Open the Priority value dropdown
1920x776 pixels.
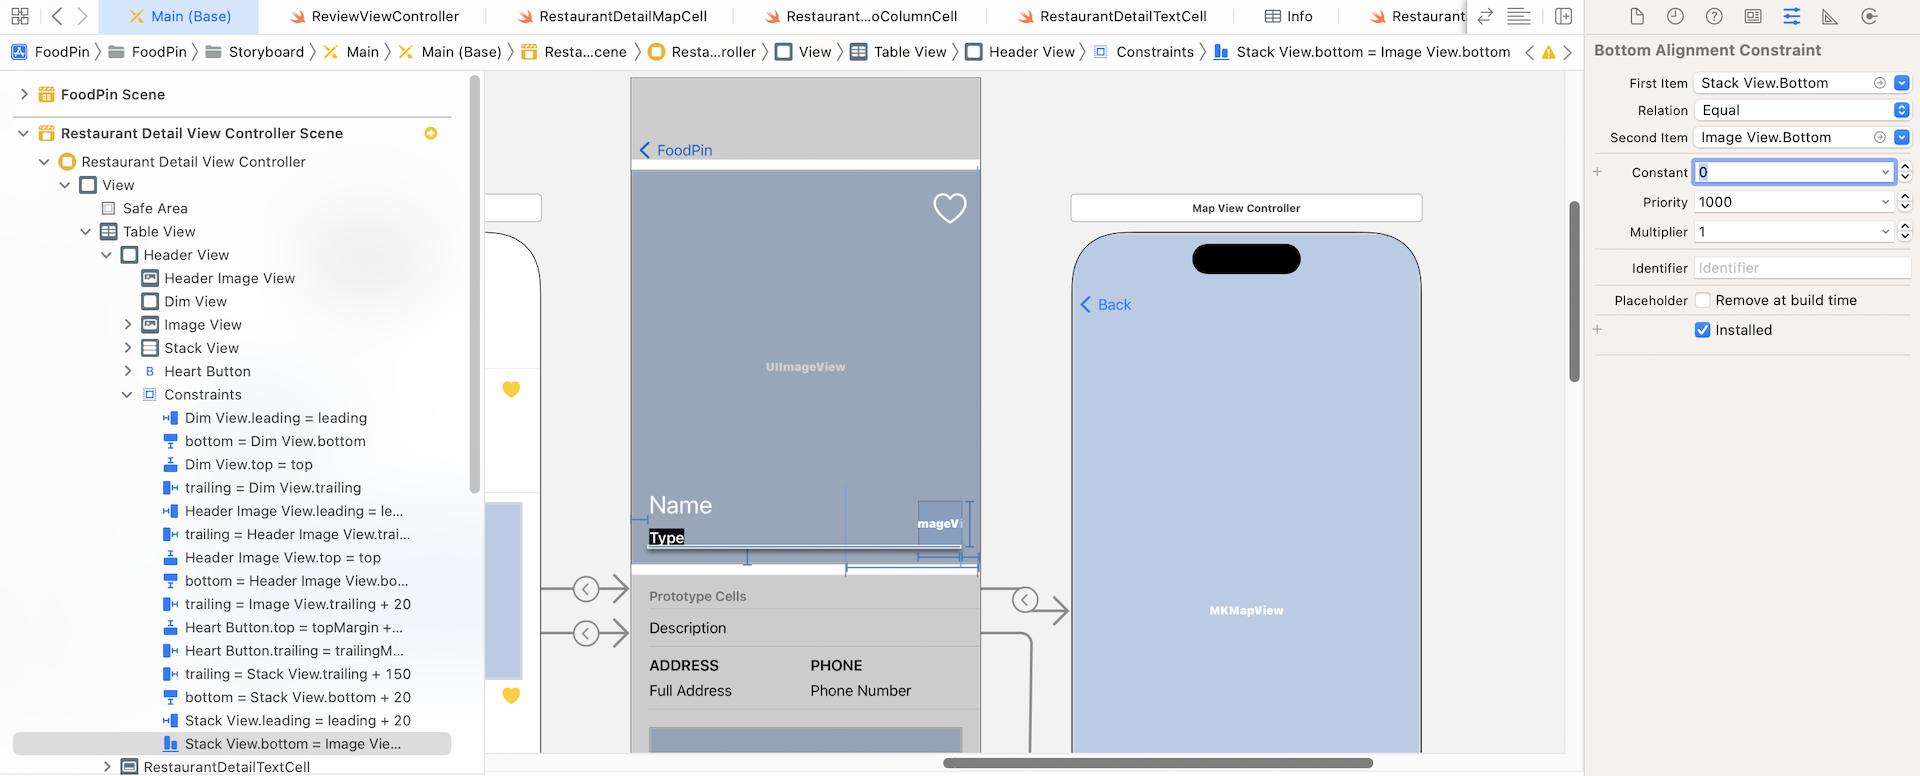click(1886, 202)
